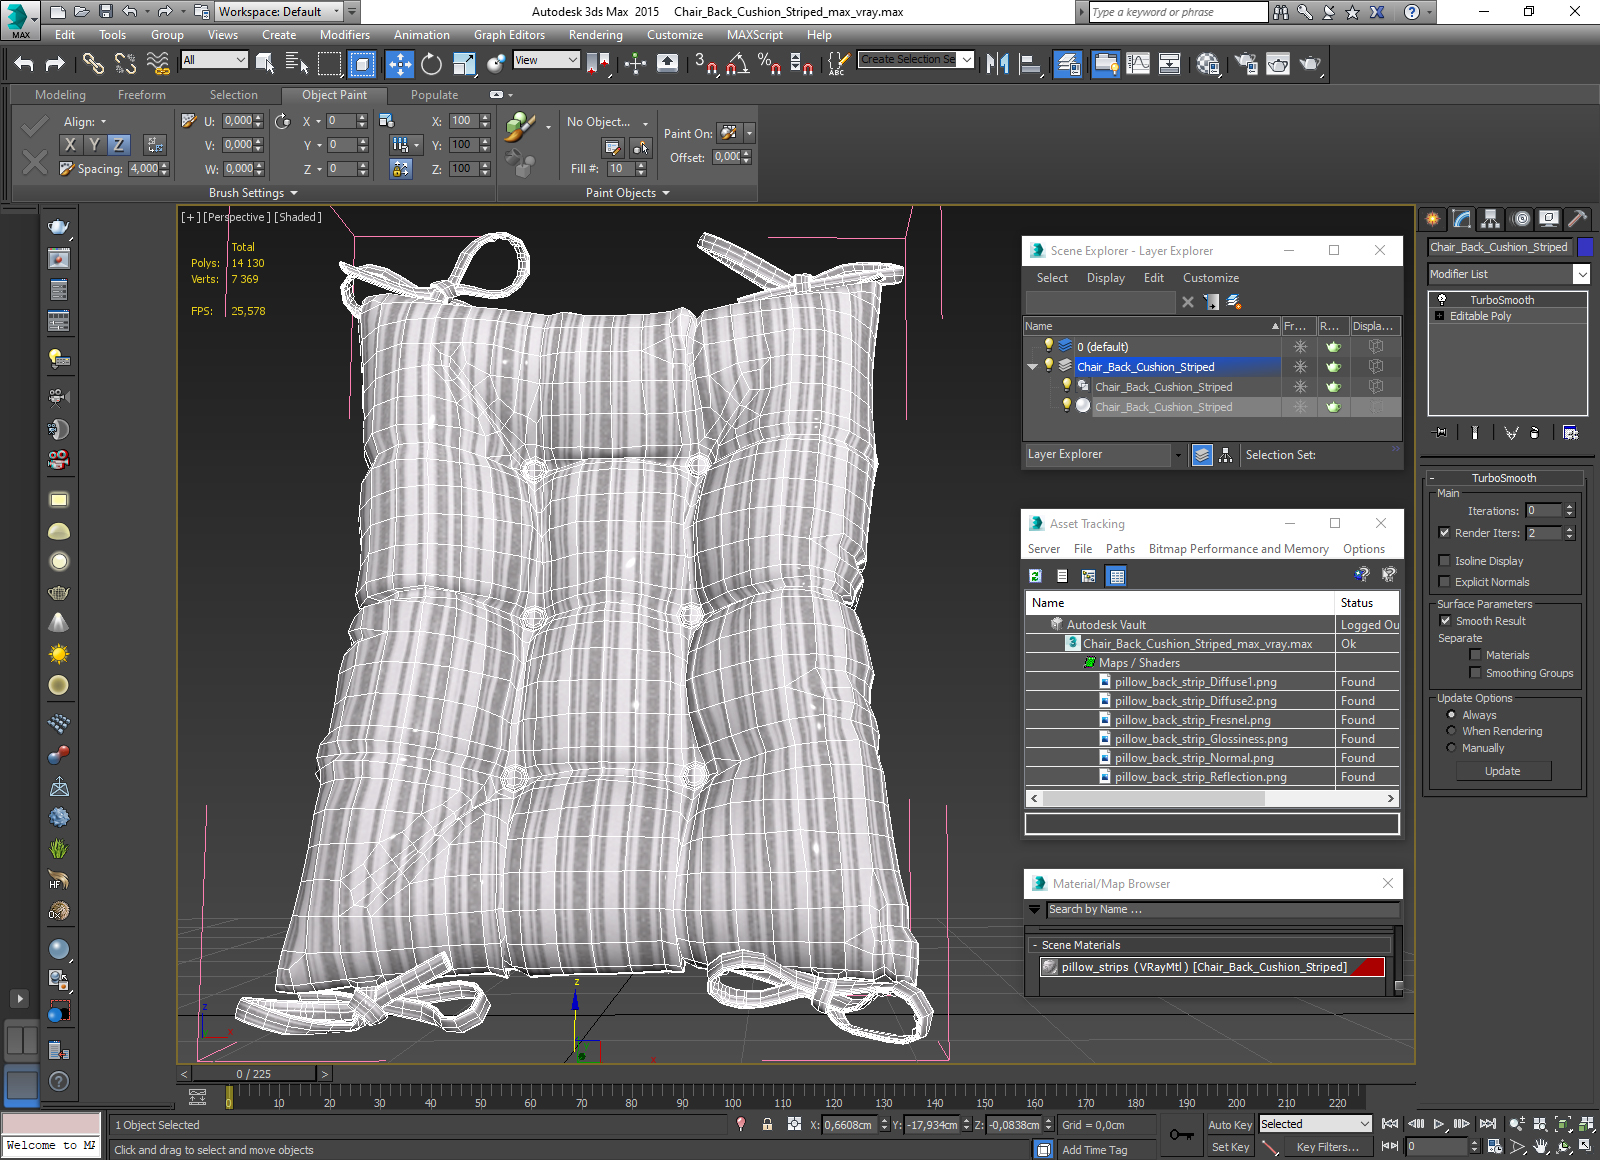Click the cone primitive icon in left toolbar
This screenshot has height=1160, width=1600.
point(59,623)
